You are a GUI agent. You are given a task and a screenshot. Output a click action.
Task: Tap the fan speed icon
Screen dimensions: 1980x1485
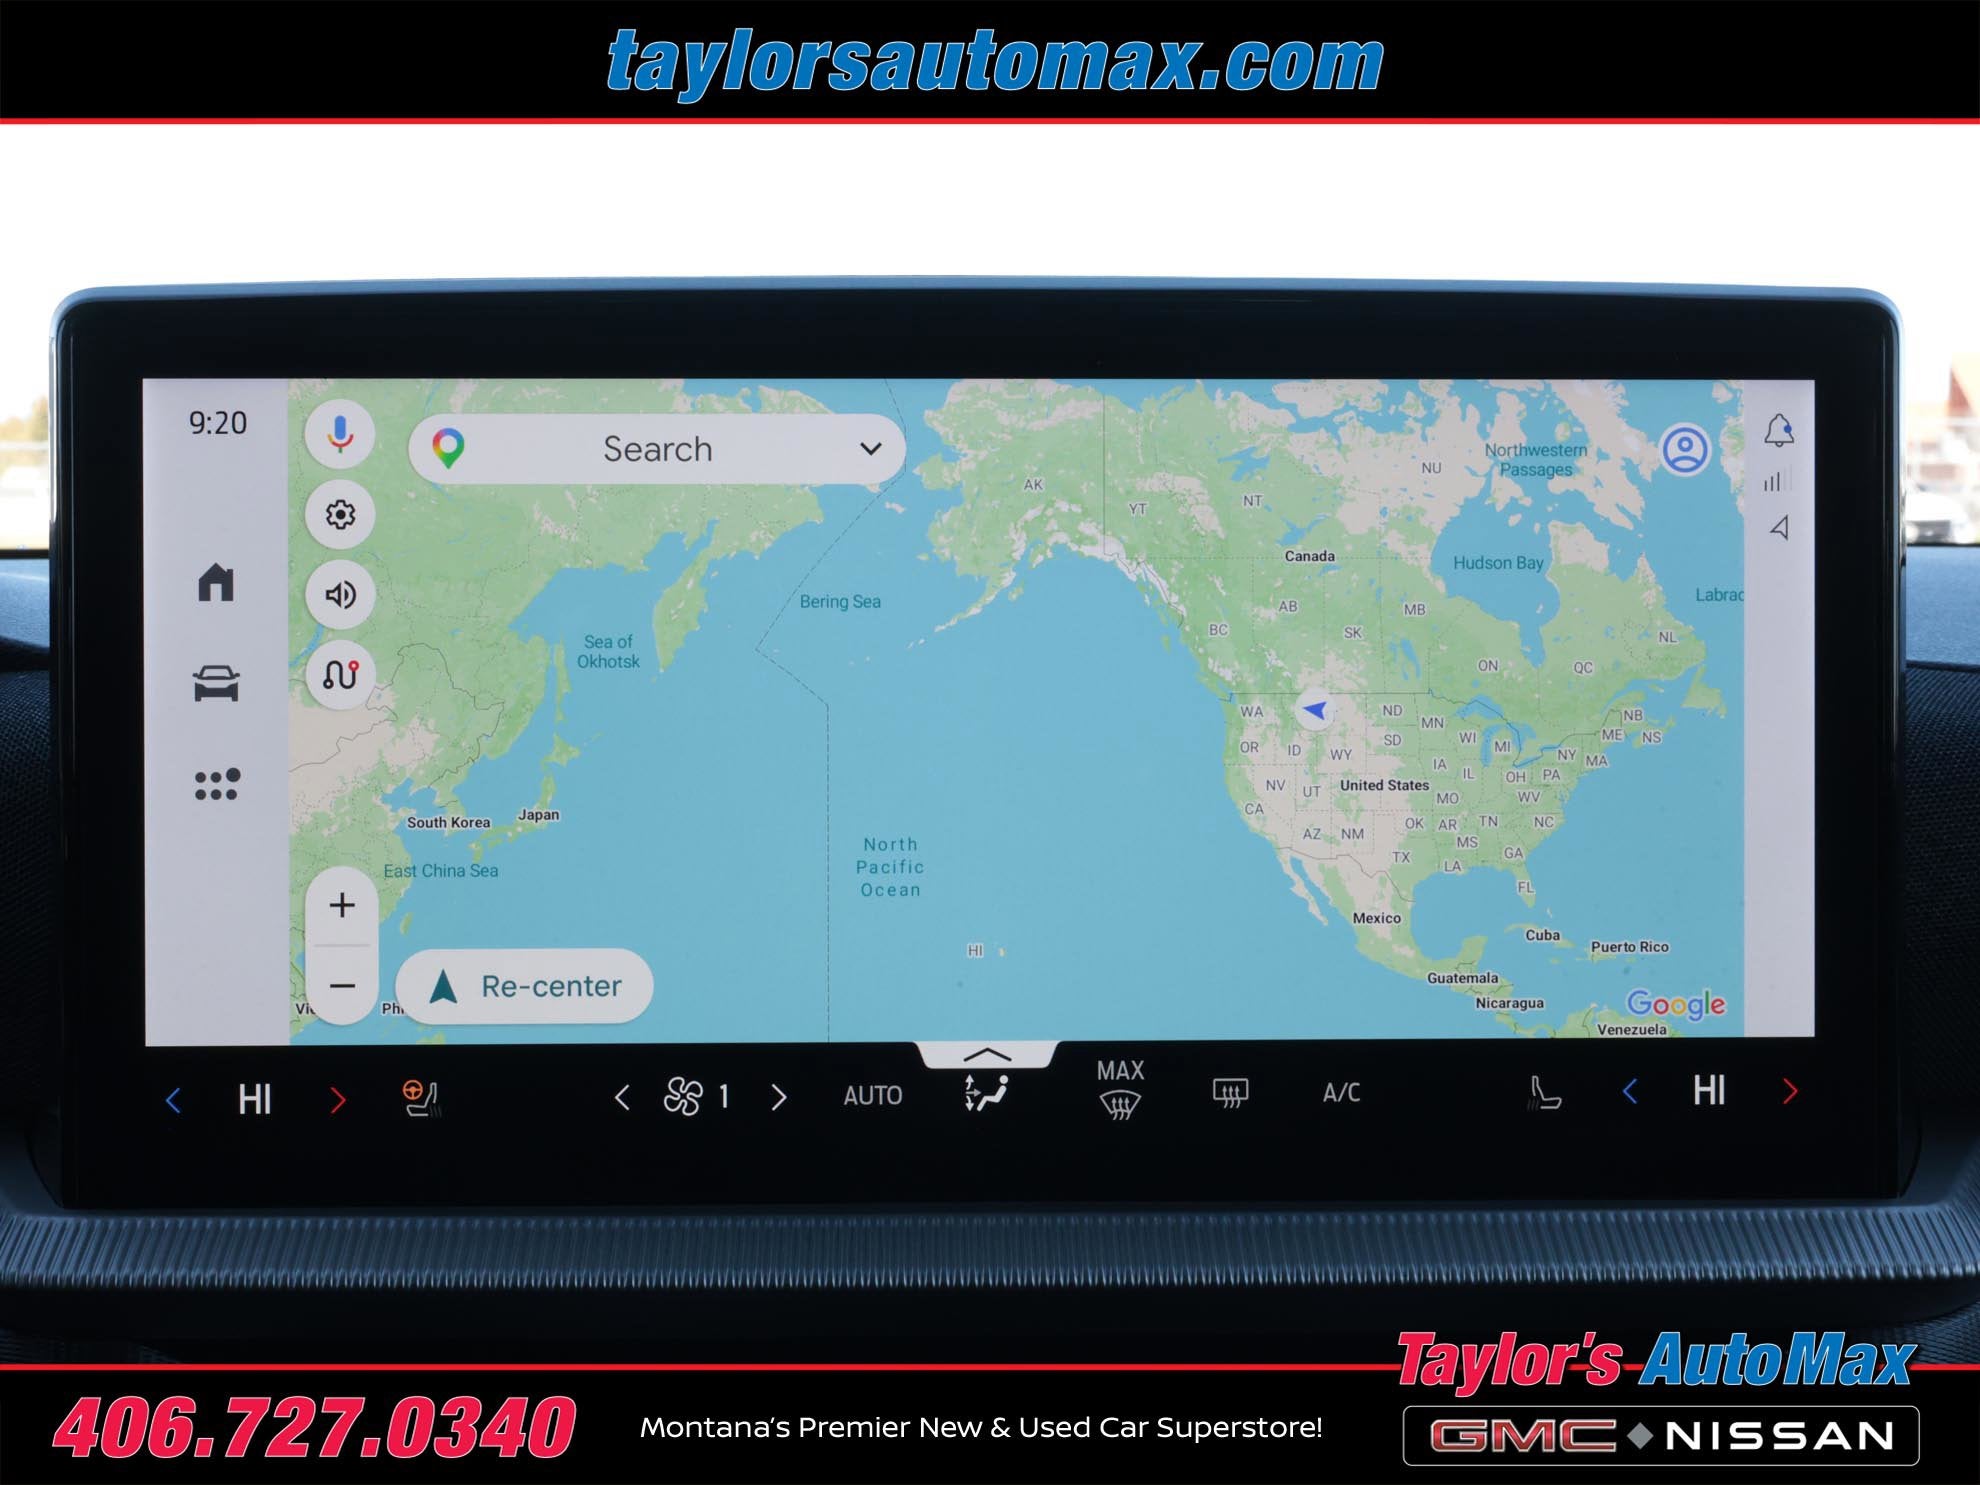coord(683,1097)
